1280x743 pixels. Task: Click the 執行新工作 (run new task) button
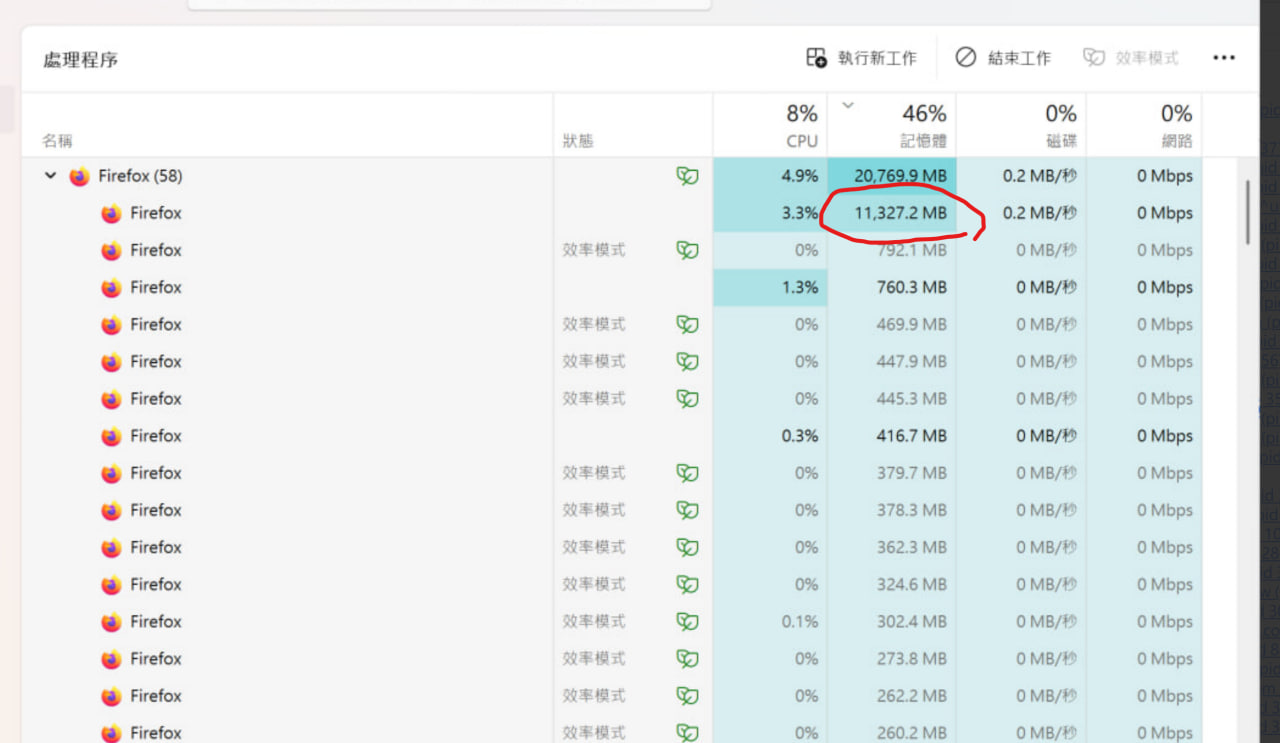pyautogui.click(x=861, y=58)
